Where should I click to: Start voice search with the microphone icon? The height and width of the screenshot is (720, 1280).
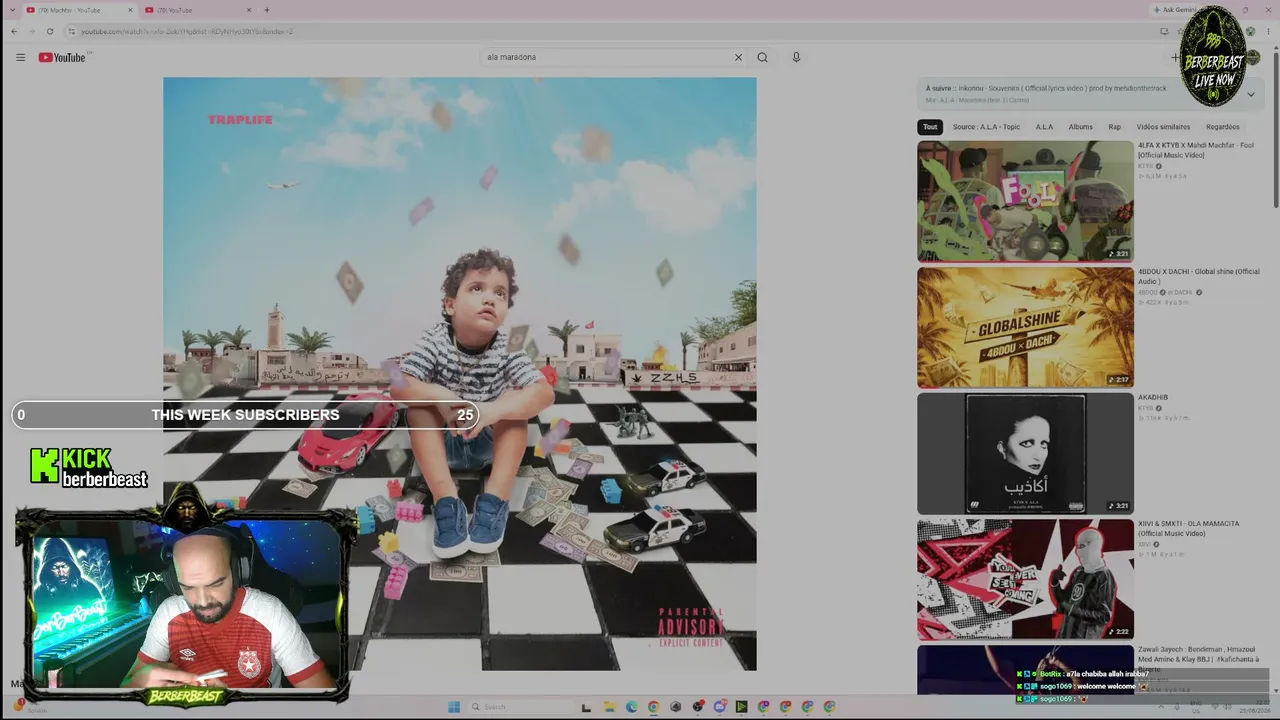pyautogui.click(x=796, y=57)
